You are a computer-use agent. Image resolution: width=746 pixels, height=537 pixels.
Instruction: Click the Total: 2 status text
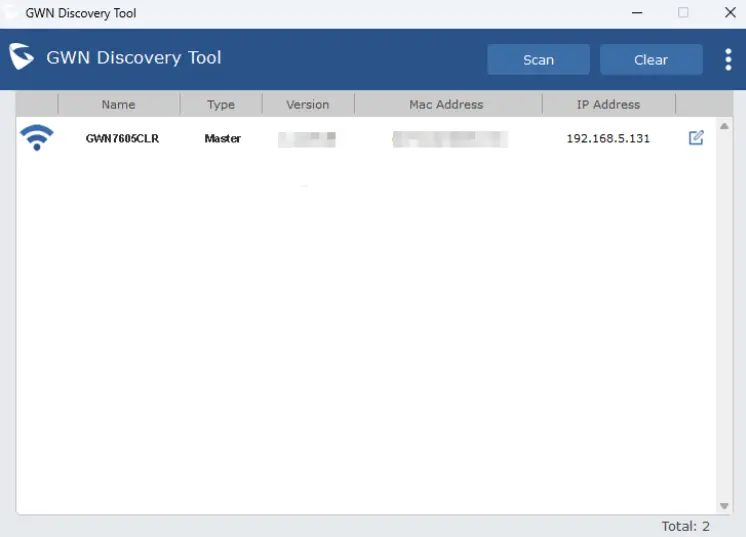[686, 526]
